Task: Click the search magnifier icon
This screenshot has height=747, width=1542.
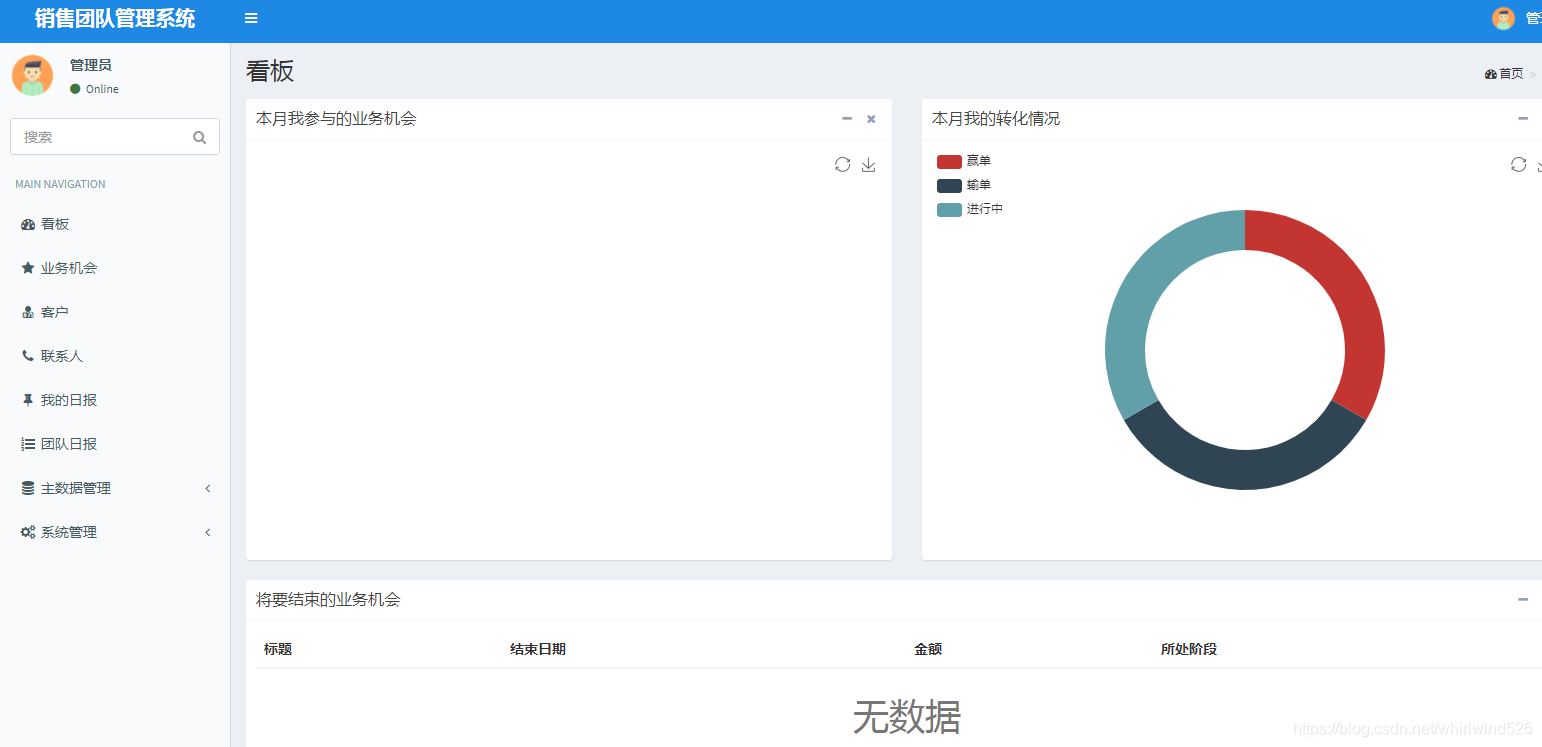Action: coord(199,137)
